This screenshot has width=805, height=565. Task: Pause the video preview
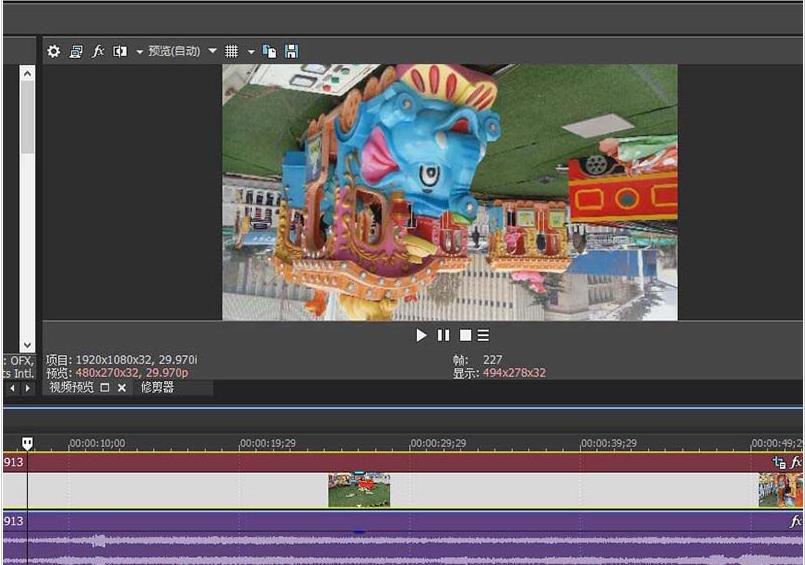coord(443,336)
